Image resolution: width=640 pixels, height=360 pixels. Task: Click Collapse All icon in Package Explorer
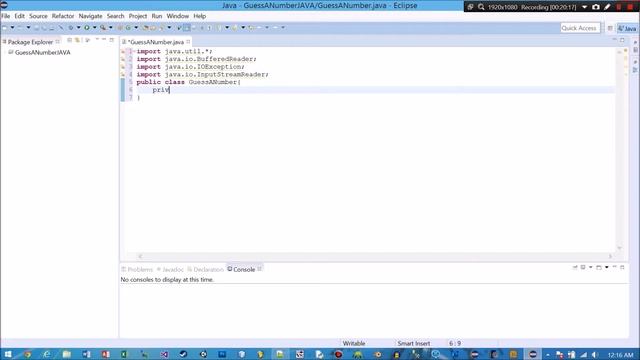point(69,40)
